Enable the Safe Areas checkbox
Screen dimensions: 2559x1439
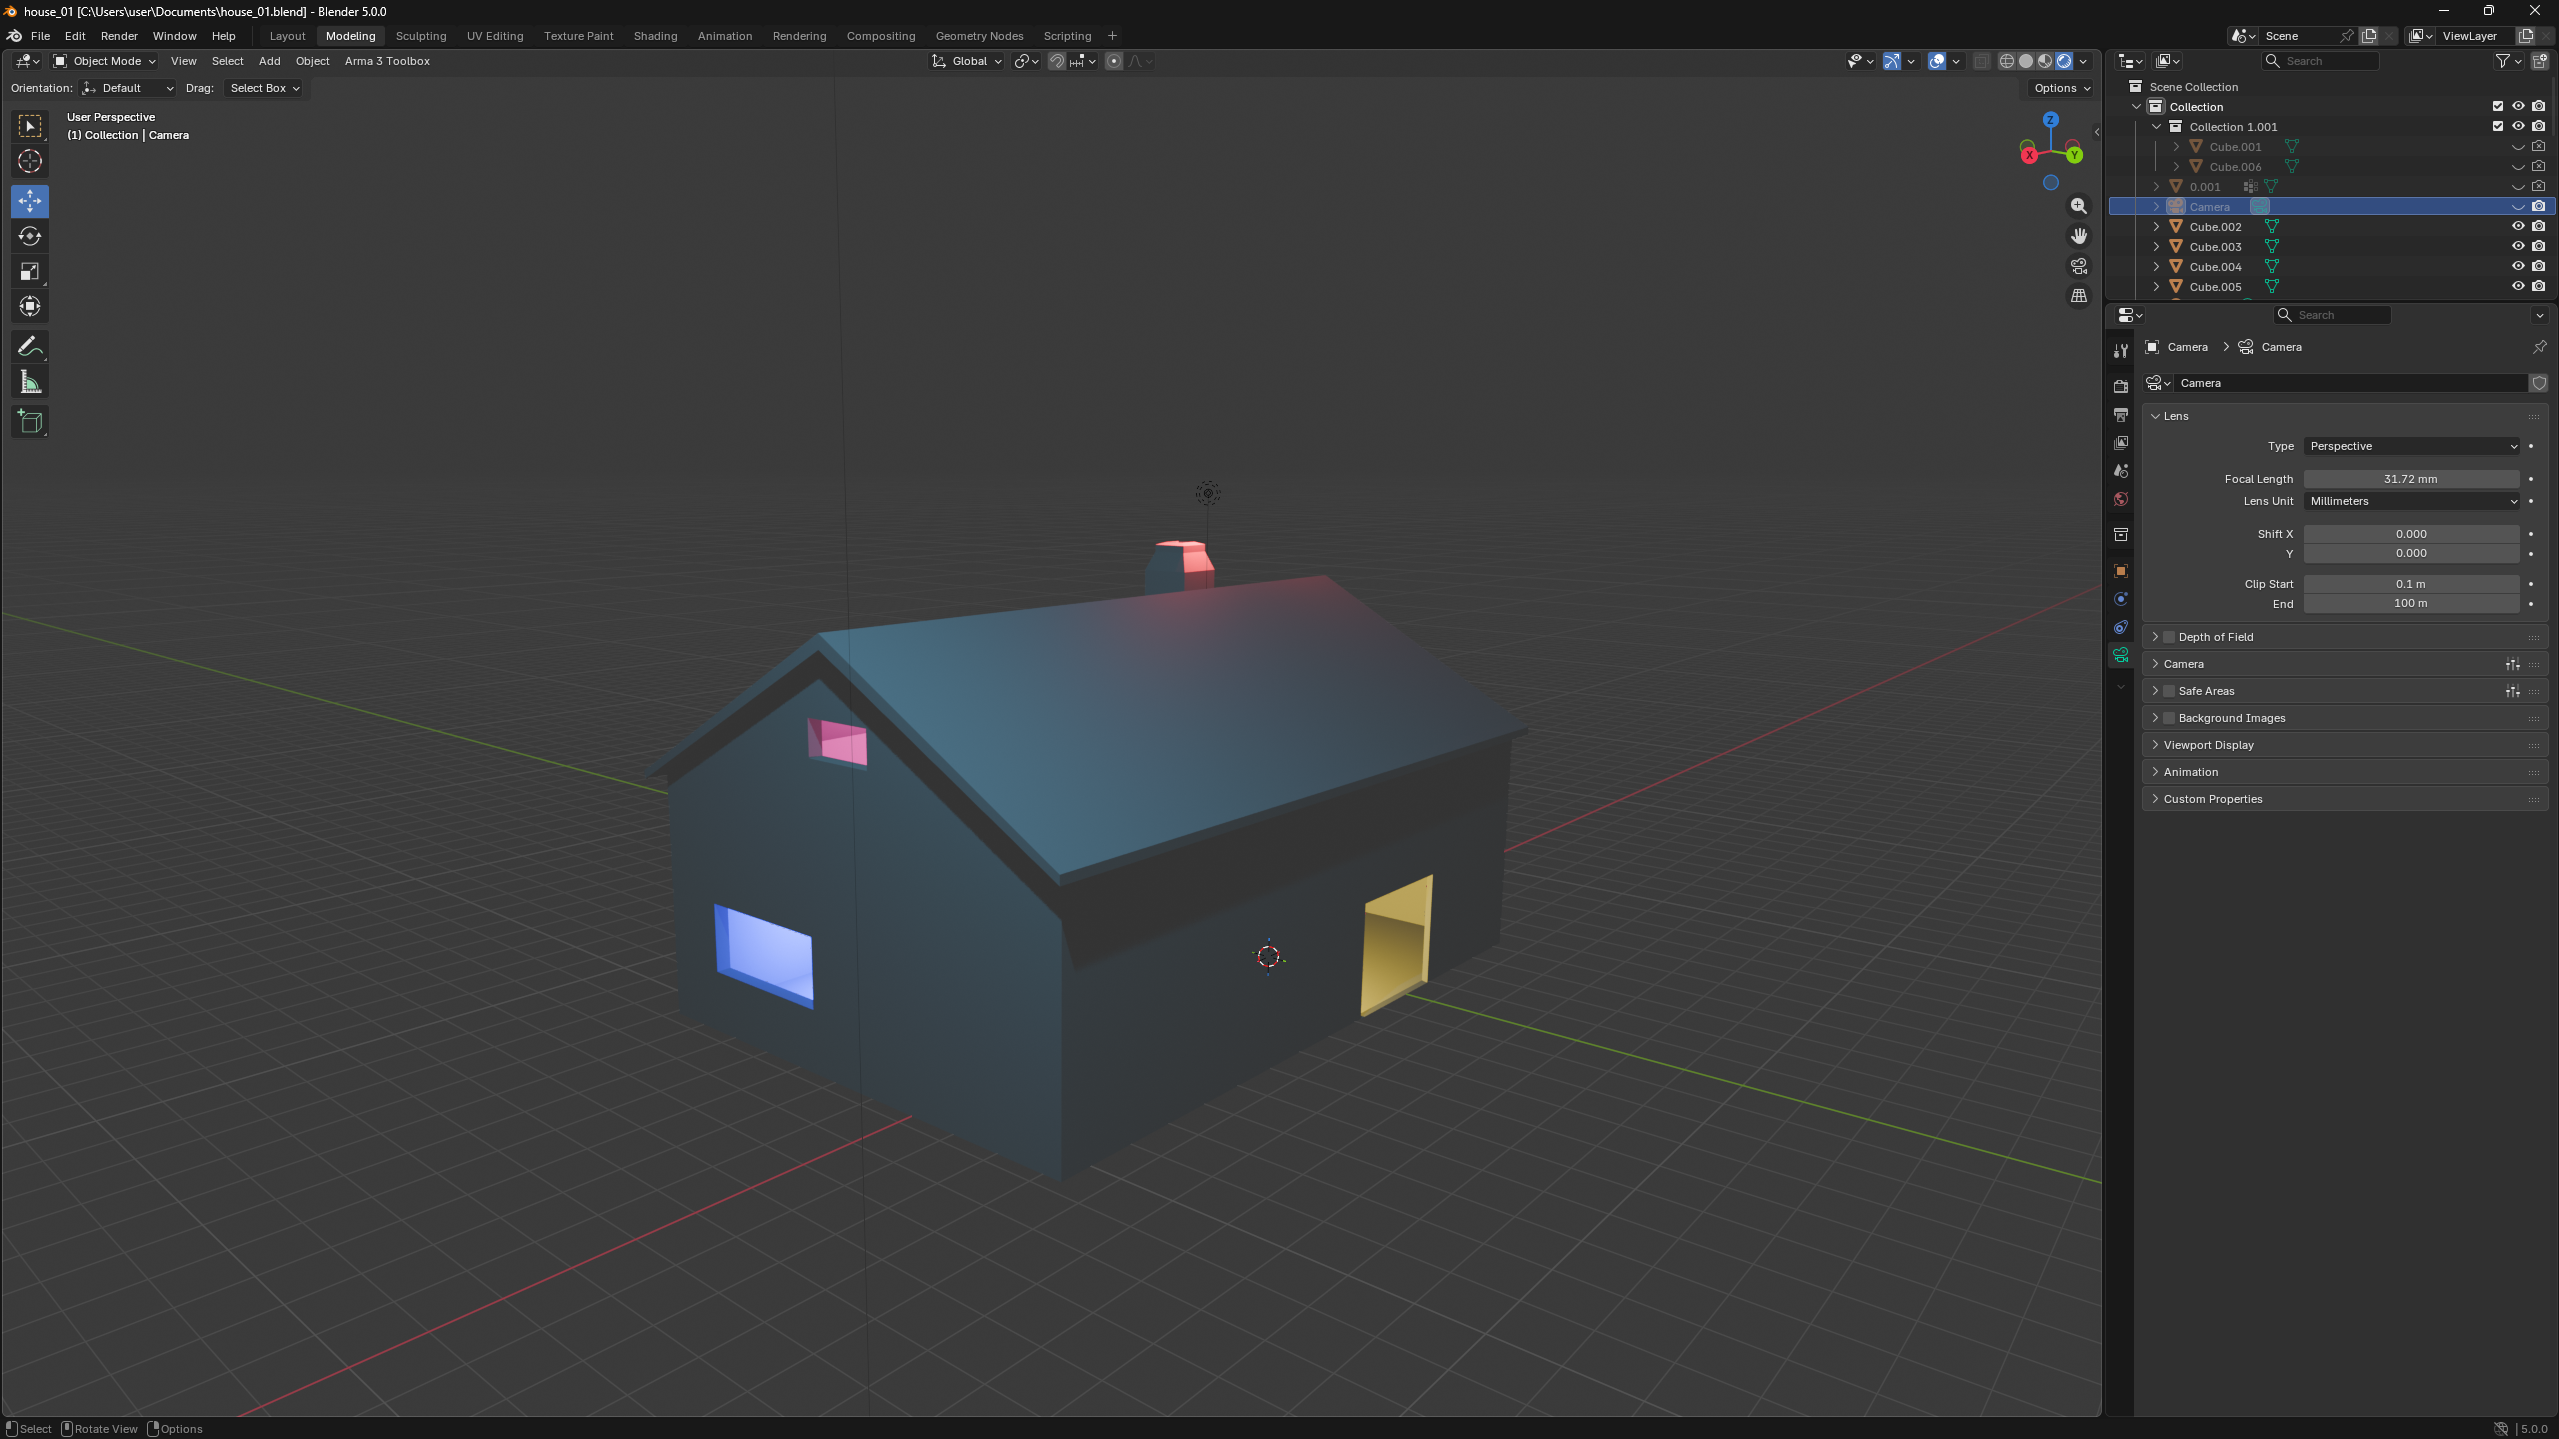pyautogui.click(x=2169, y=691)
